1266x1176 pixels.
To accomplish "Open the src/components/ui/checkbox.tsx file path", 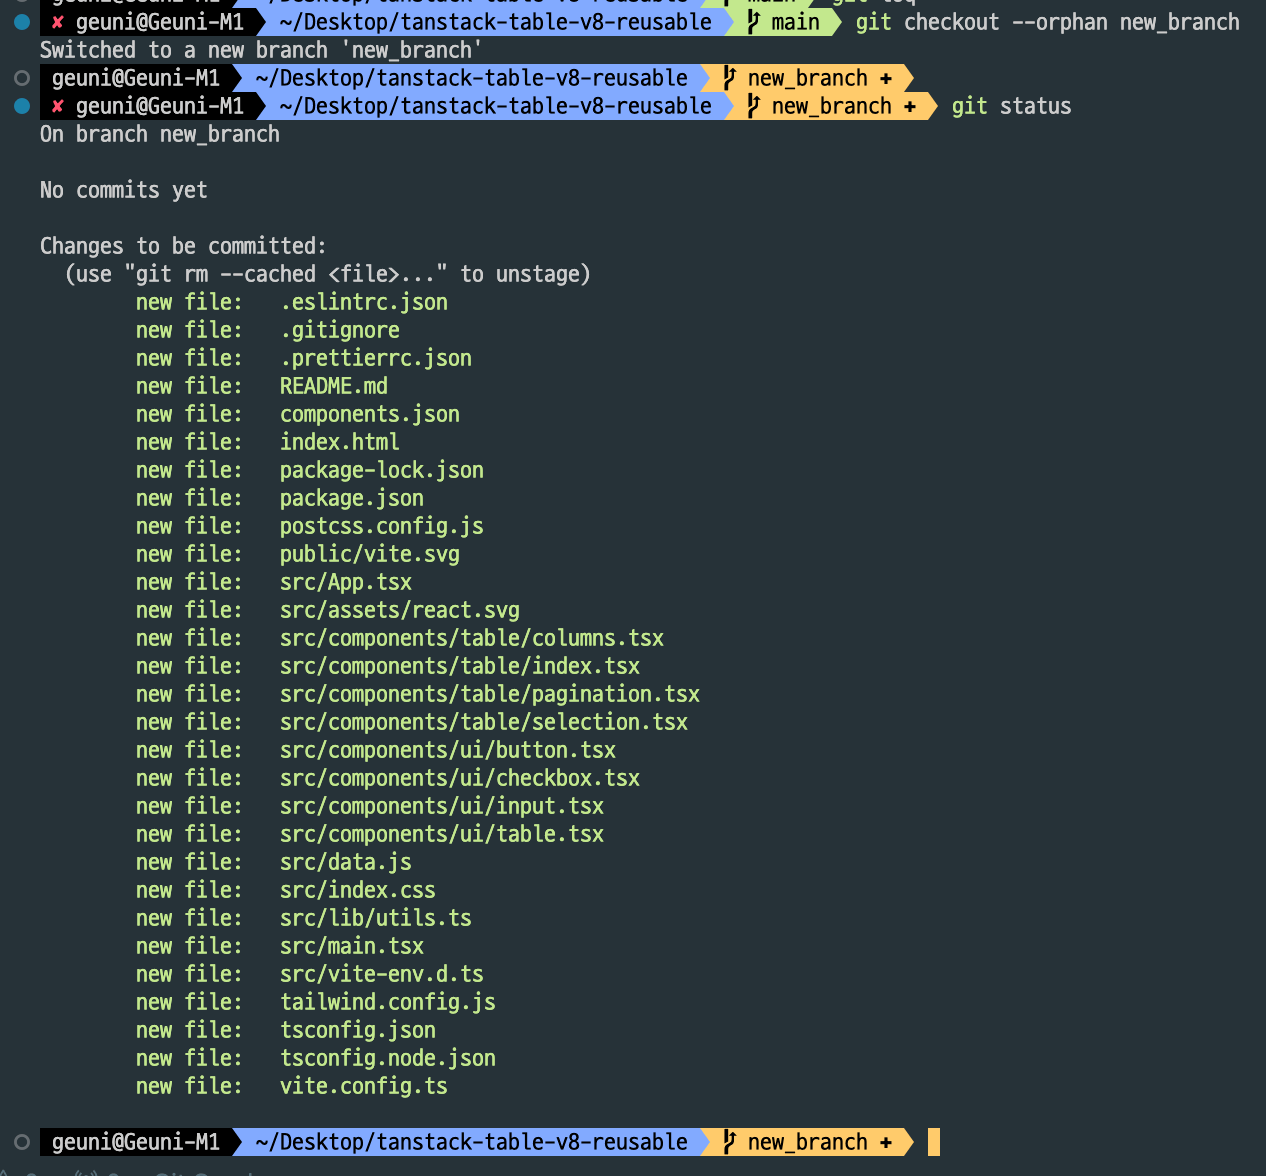I will pyautogui.click(x=460, y=778).
